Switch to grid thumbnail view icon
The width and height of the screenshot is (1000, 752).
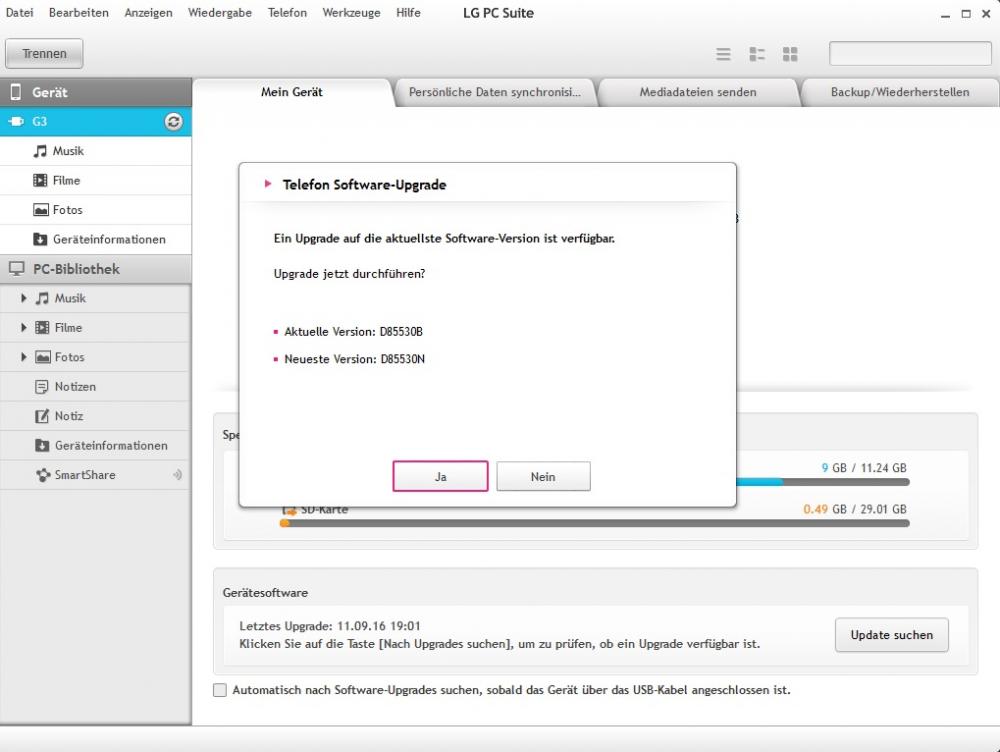790,54
